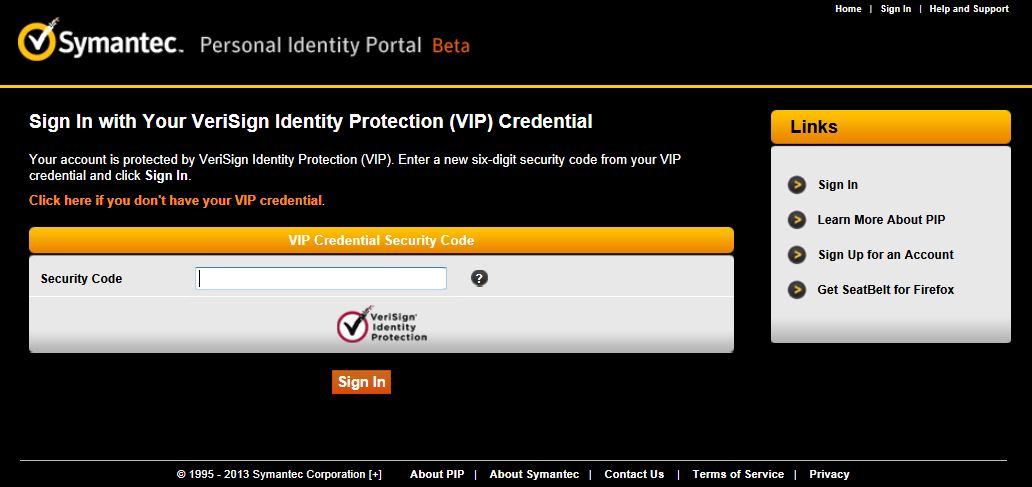Click the VeriSign Identity Protection badge
The height and width of the screenshot is (487, 1032).
click(381, 325)
